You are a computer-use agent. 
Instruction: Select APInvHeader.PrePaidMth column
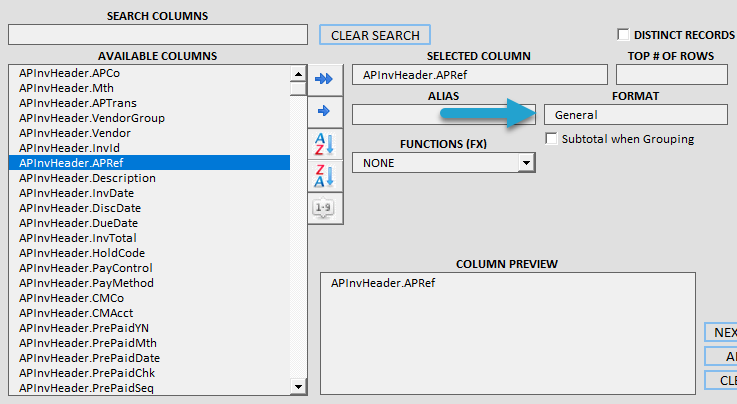[149, 343]
